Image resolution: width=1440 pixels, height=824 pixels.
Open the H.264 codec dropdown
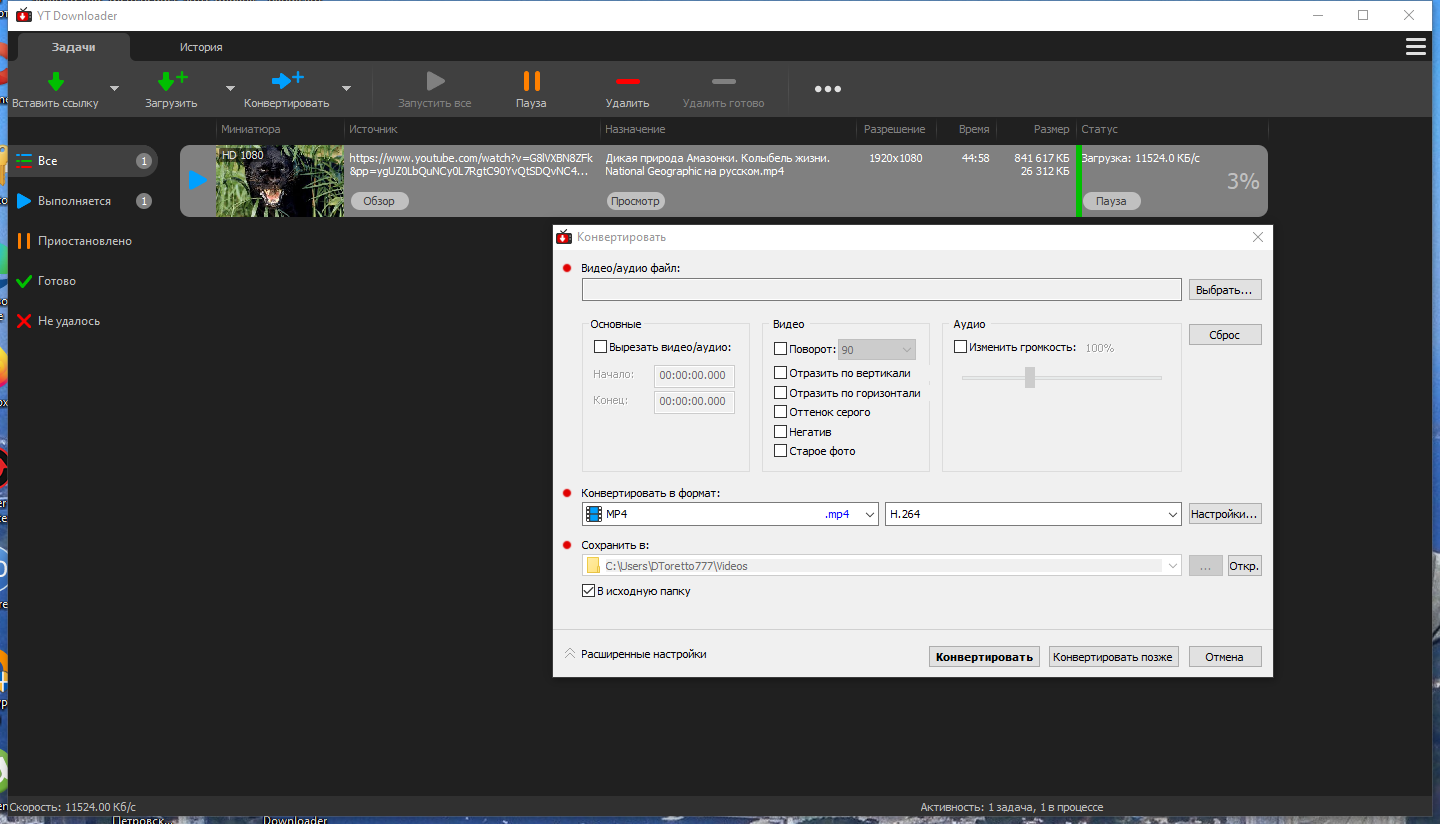(1033, 514)
